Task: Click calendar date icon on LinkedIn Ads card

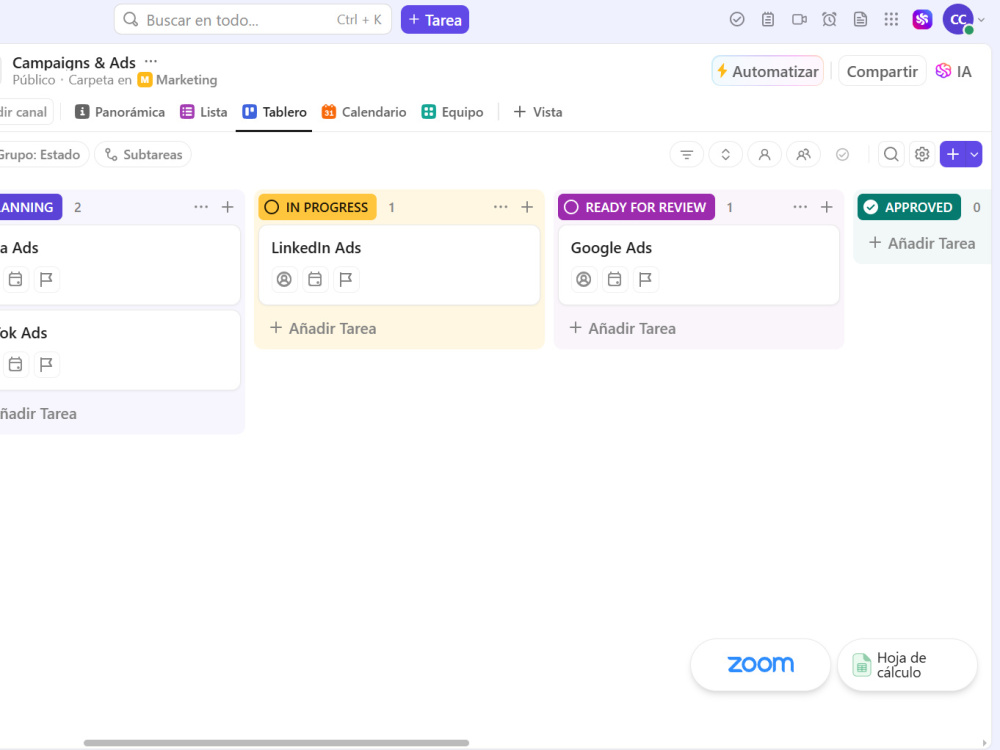Action: (315, 279)
